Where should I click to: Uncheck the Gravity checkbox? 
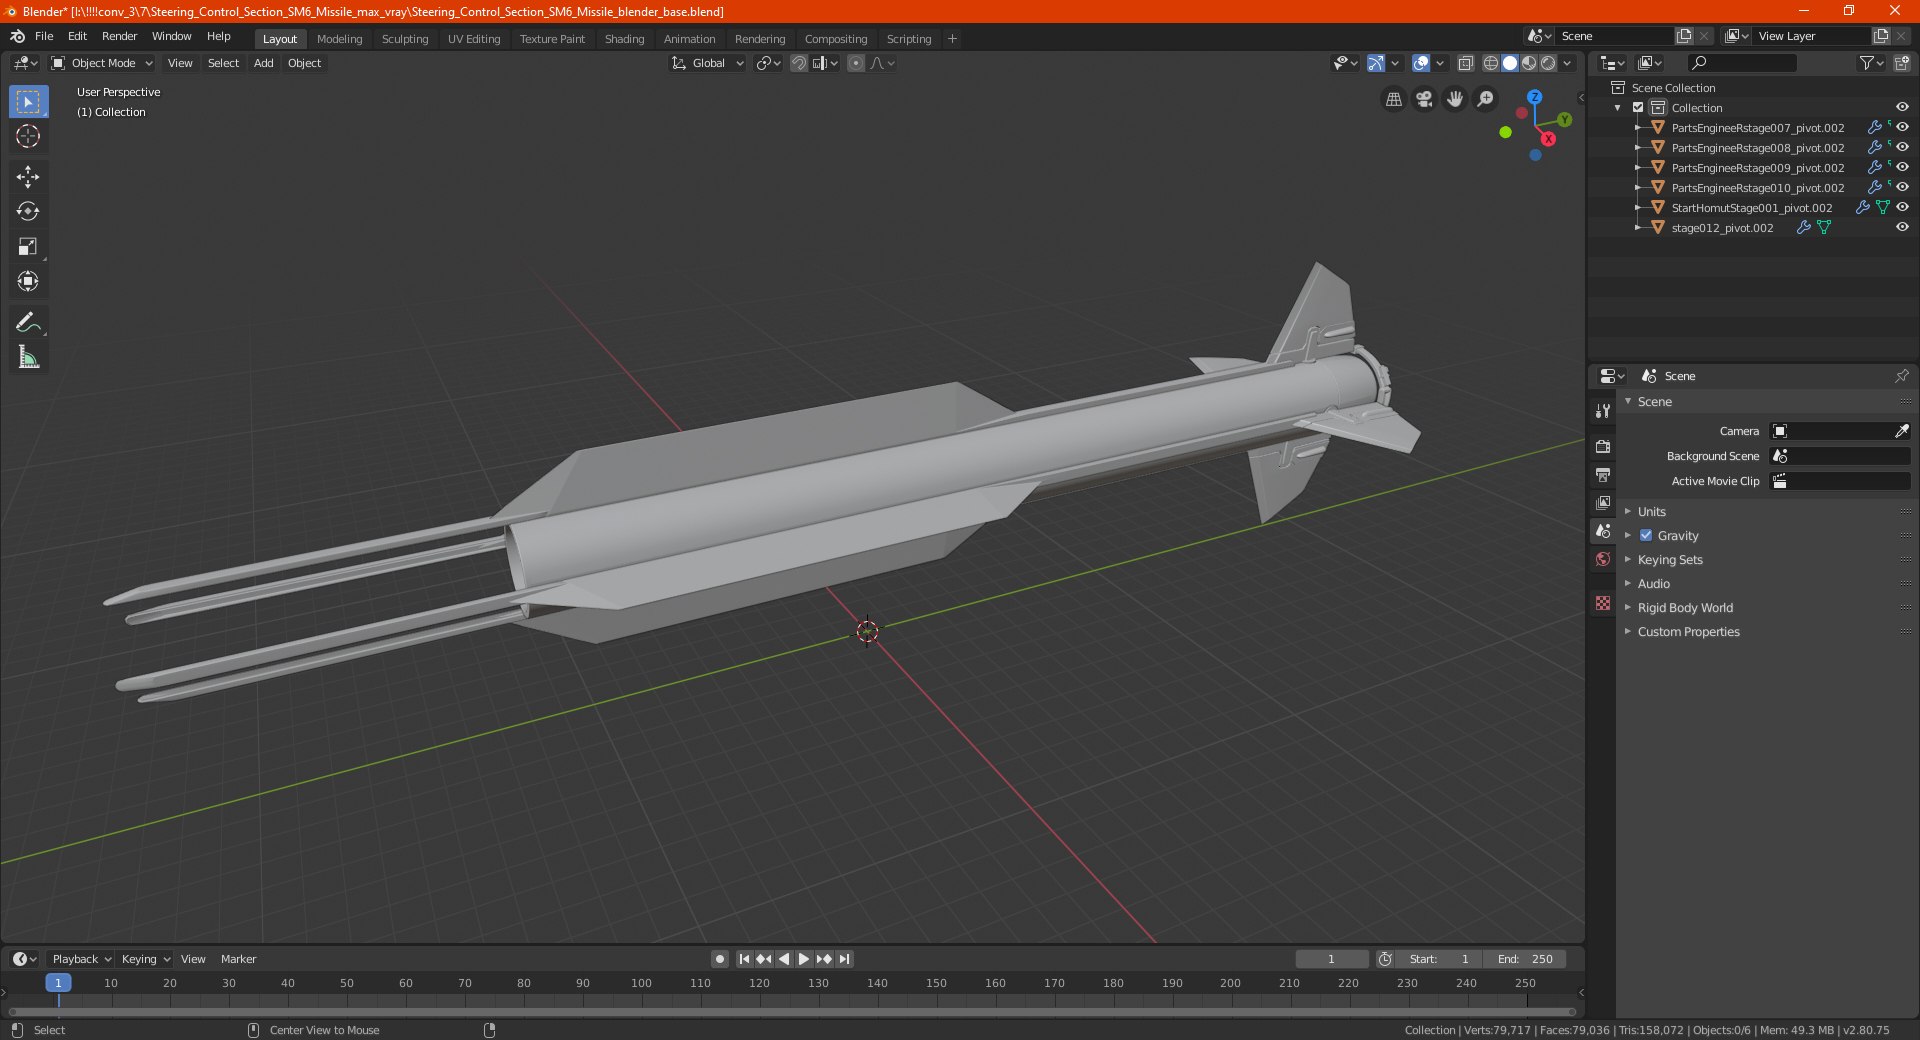click(1646, 535)
